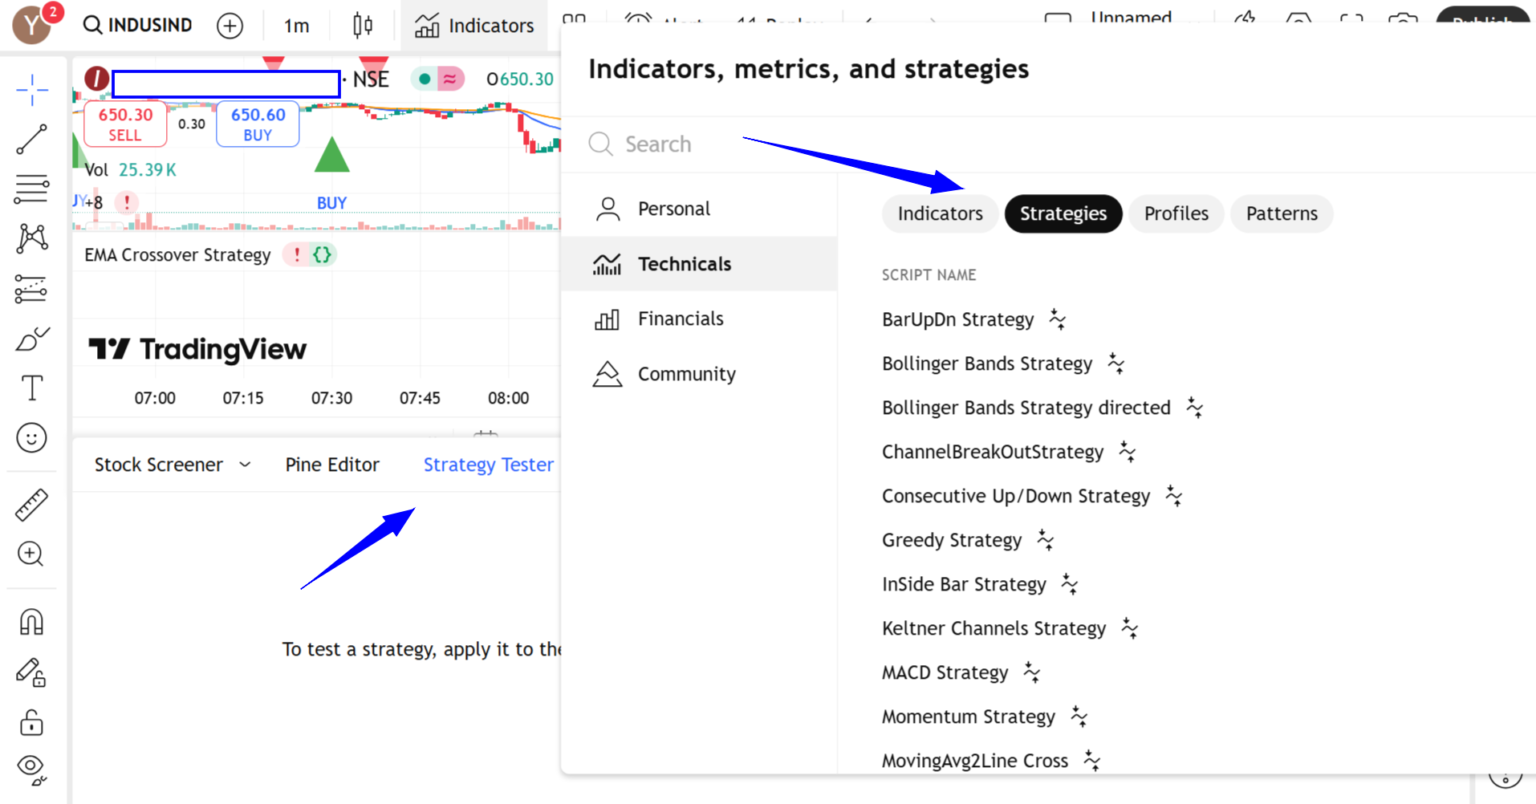This screenshot has width=1536, height=804.
Task: Switch to the Indicators tab
Action: click(x=939, y=213)
